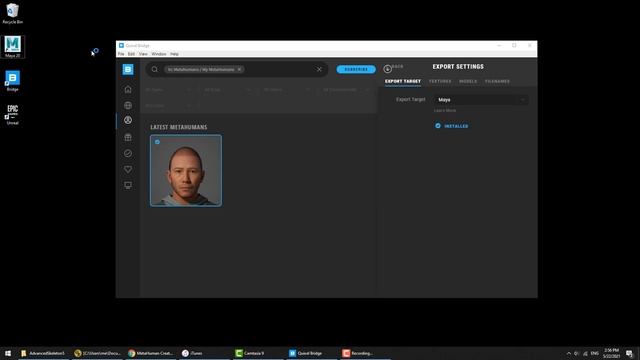The image size is (640, 360).
Task: Open the taskbar clock and date
Action: click(612, 353)
